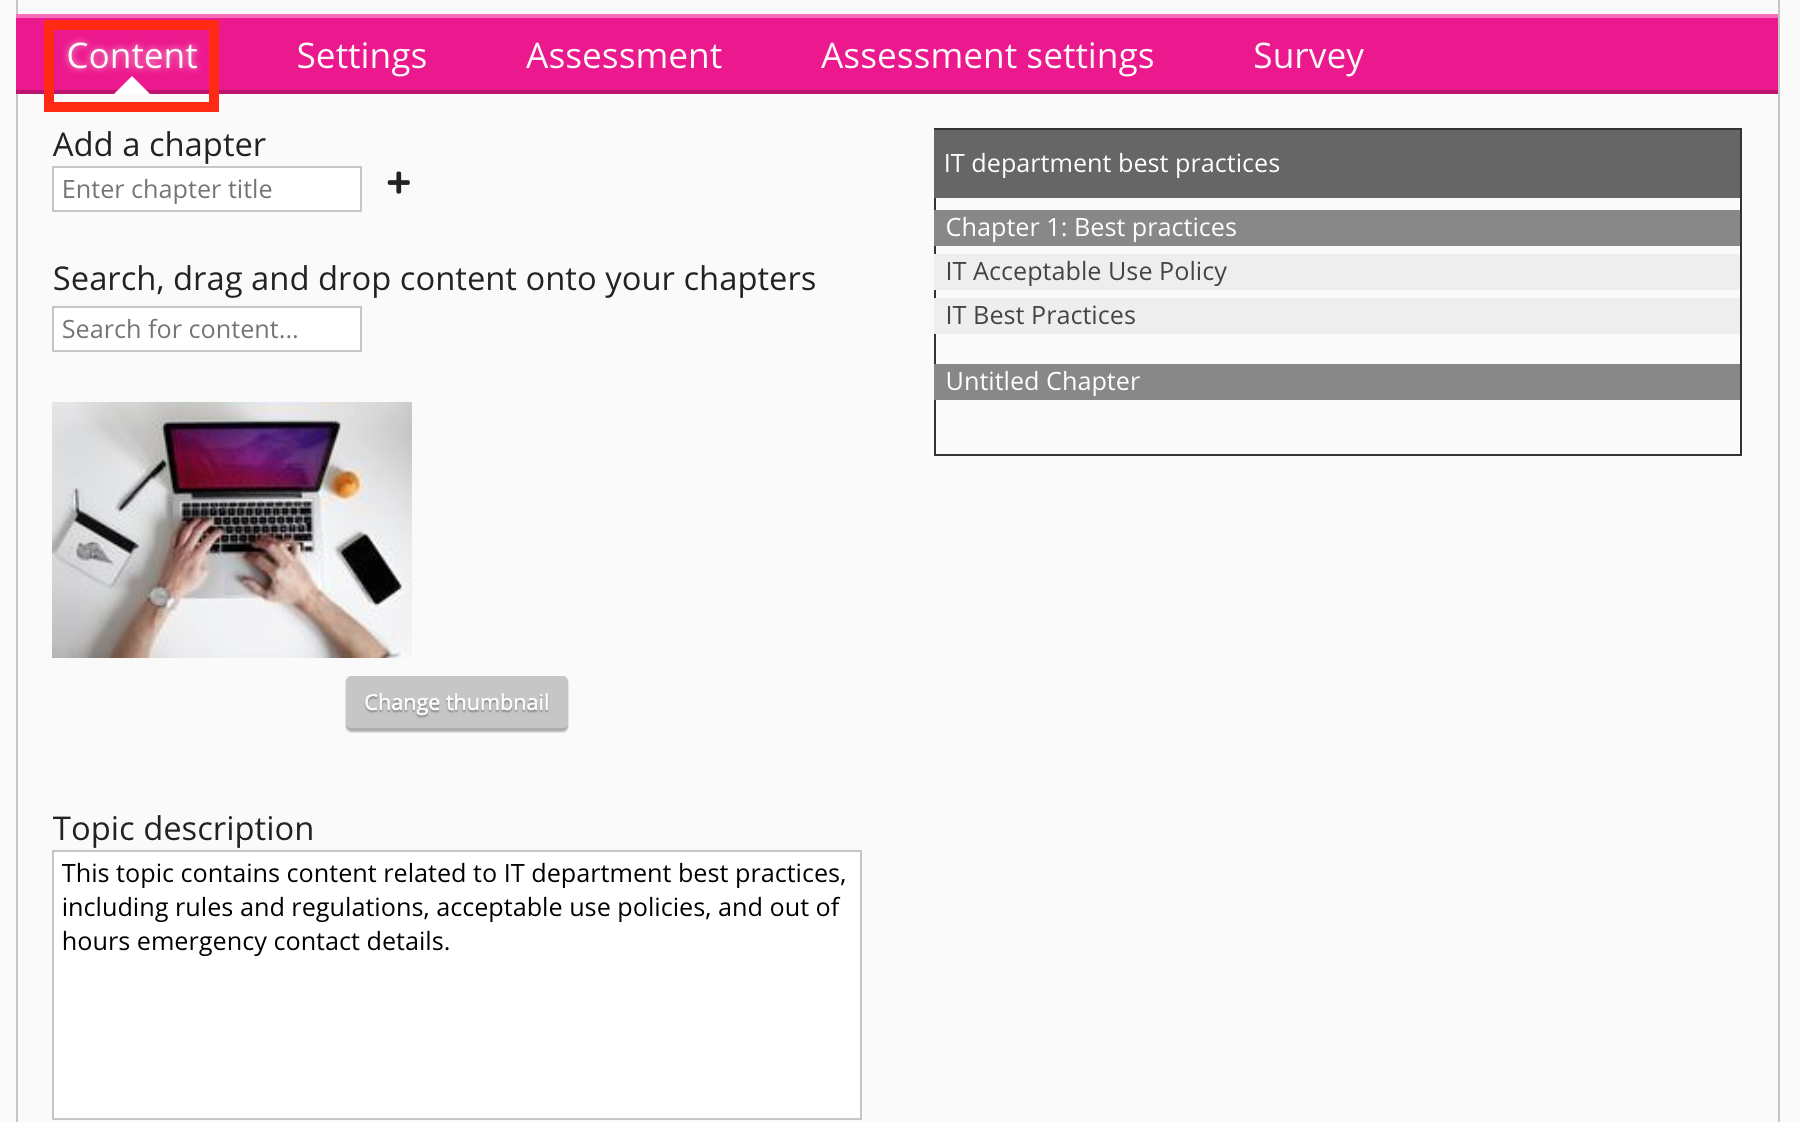1800x1122 pixels.
Task: Select the Survey tab
Action: tap(1307, 56)
